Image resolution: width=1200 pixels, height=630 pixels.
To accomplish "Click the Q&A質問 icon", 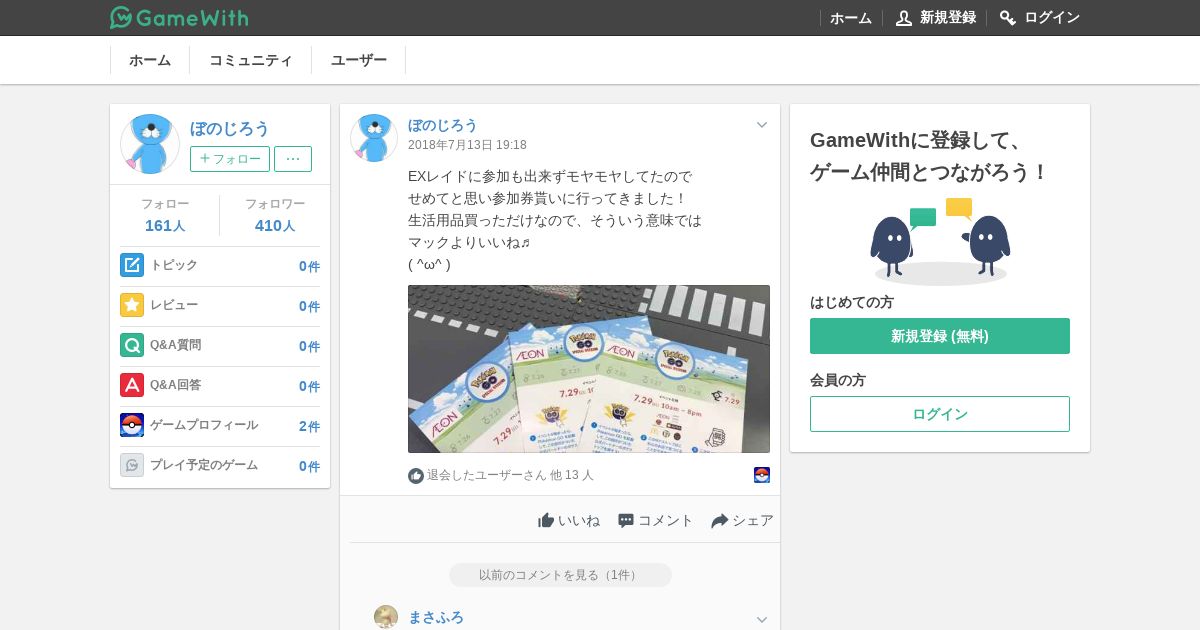I will [132, 345].
